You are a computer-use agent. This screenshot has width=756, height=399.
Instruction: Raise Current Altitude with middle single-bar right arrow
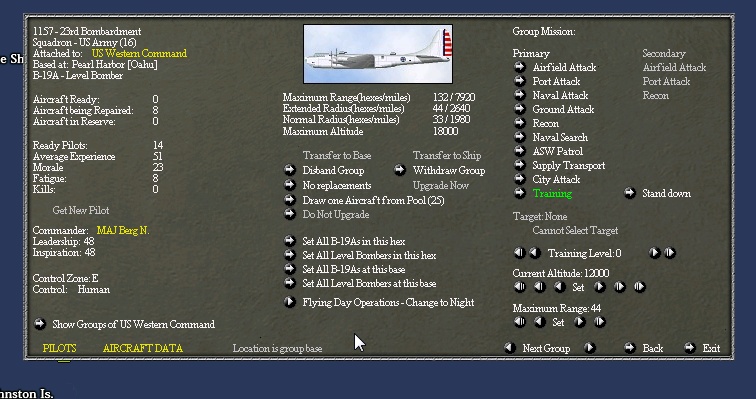[x=620, y=287]
